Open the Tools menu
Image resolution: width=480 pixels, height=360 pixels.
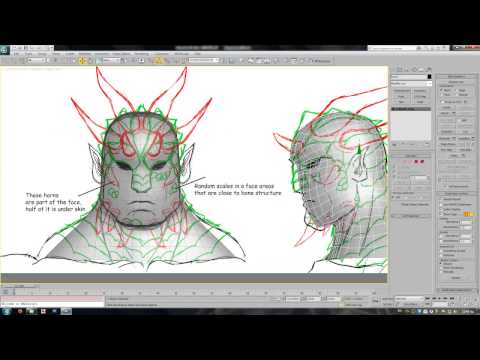click(29, 54)
